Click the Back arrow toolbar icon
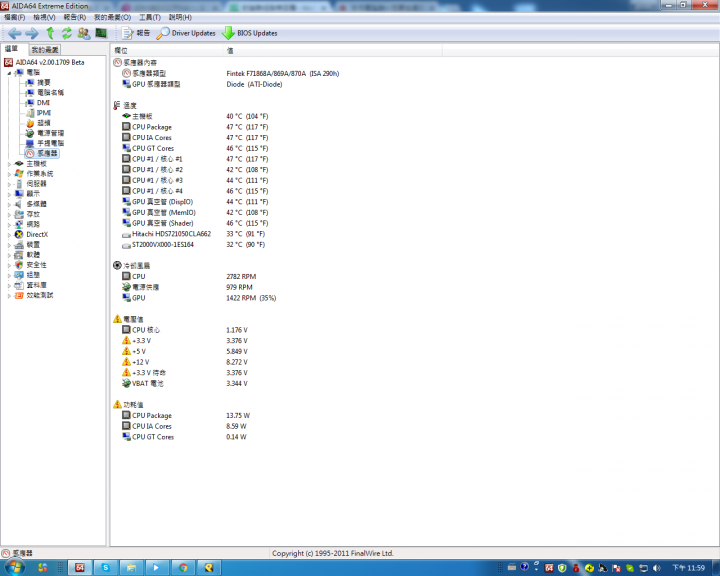 point(15,33)
